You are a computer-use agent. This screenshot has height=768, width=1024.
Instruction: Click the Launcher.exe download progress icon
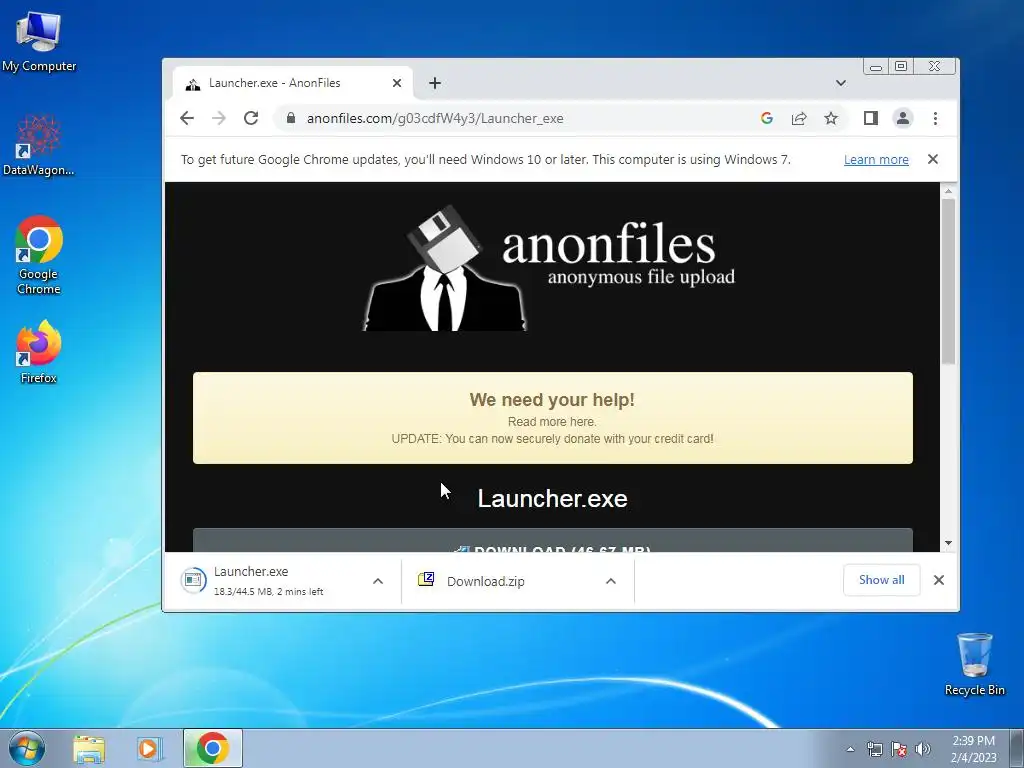click(x=193, y=580)
